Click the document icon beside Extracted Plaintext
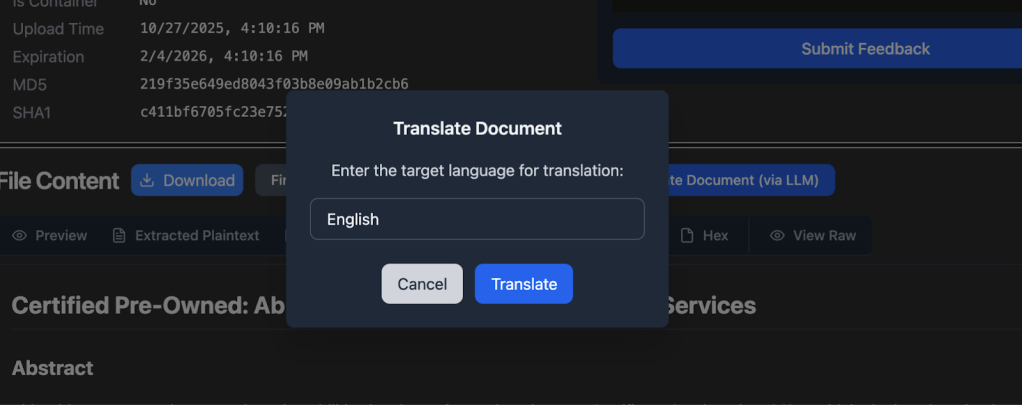The image size is (1022, 405). point(119,236)
